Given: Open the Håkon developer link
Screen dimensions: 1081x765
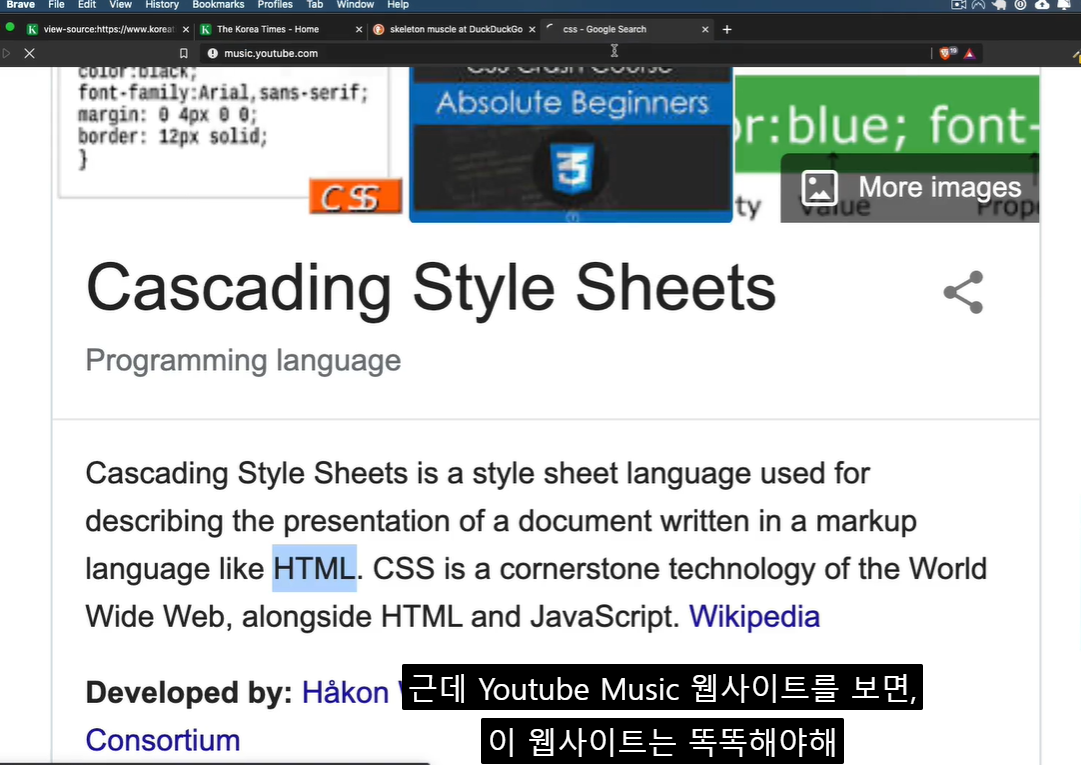Looking at the screenshot, I should (x=345, y=692).
